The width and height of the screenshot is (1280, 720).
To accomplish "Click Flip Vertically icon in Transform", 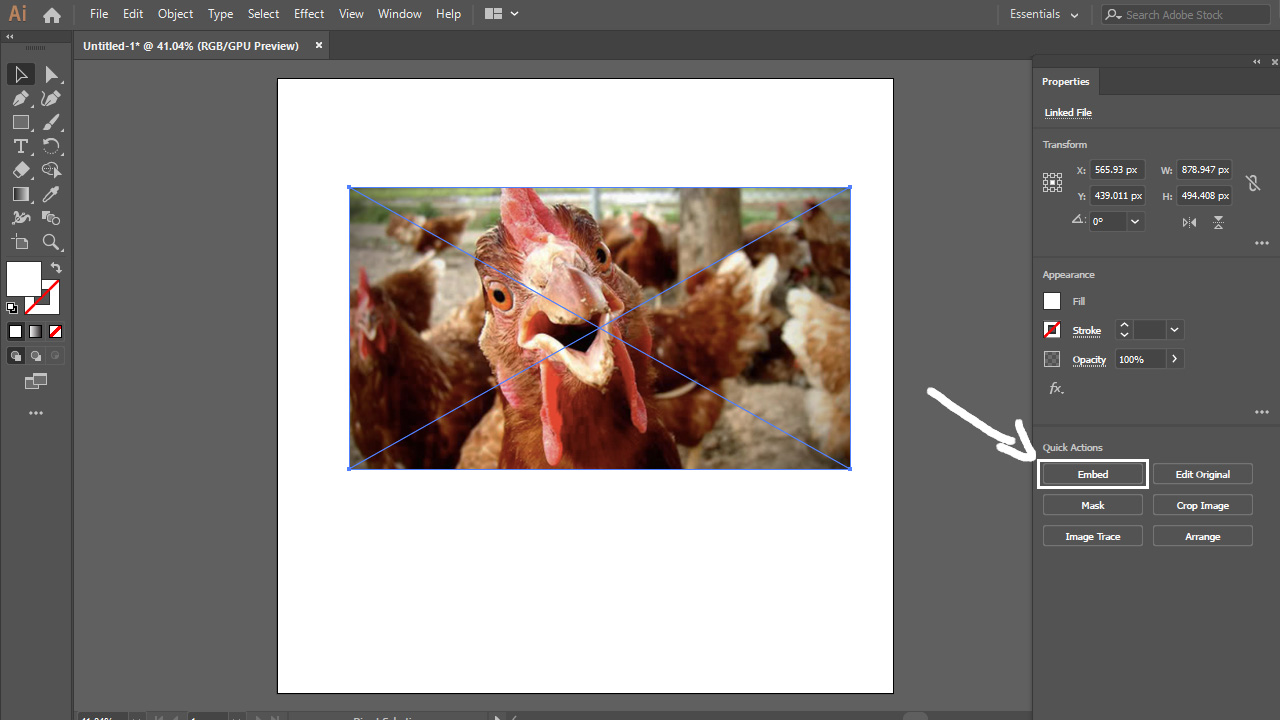I will [x=1218, y=222].
